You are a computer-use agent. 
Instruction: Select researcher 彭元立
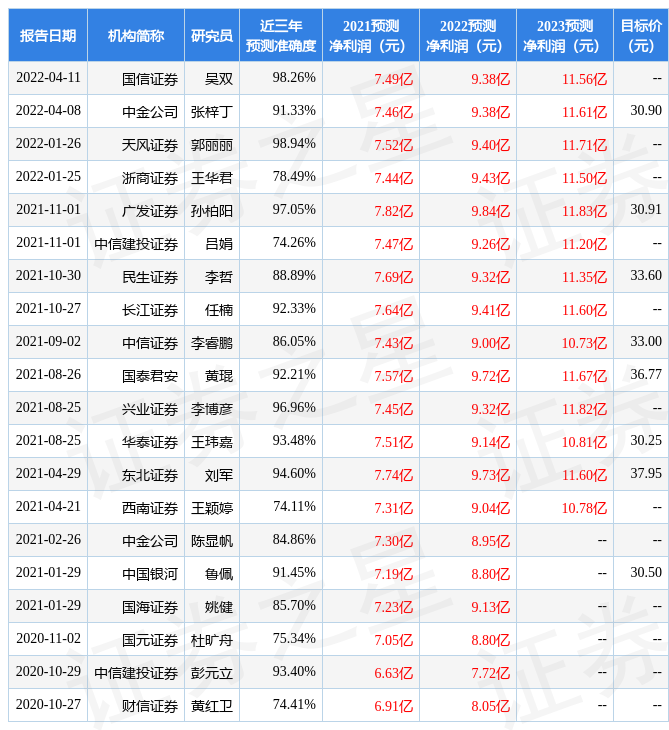pyautogui.click(x=212, y=674)
